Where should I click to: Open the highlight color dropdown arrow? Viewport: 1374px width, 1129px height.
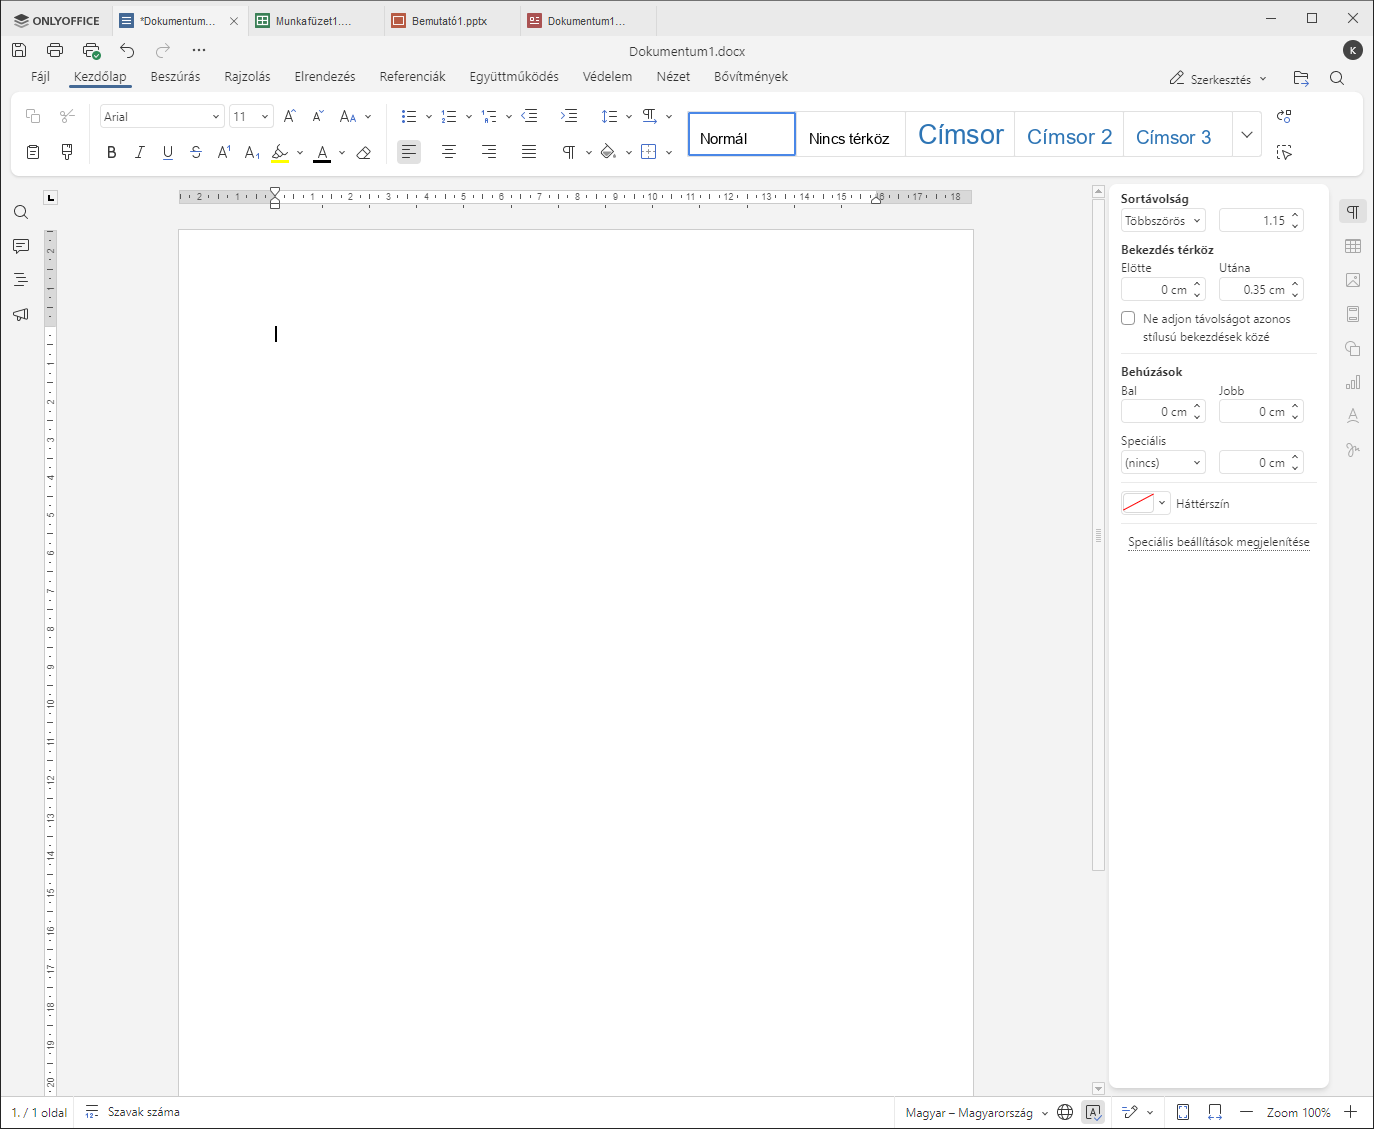point(299,152)
